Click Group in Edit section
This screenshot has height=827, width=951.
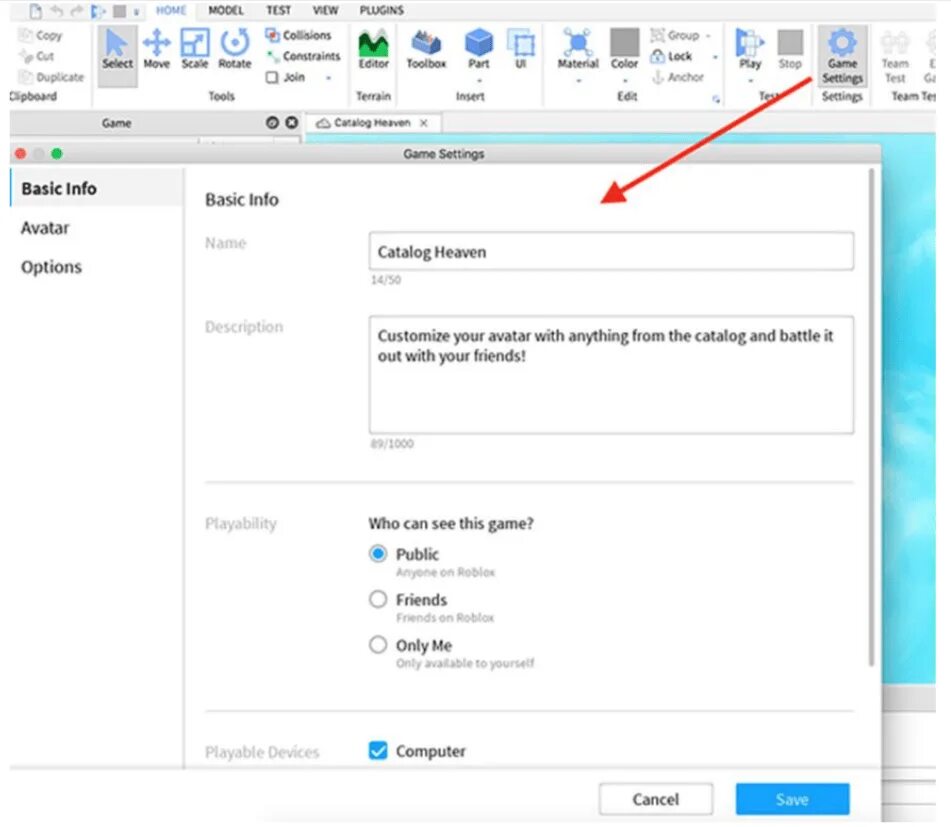674,35
